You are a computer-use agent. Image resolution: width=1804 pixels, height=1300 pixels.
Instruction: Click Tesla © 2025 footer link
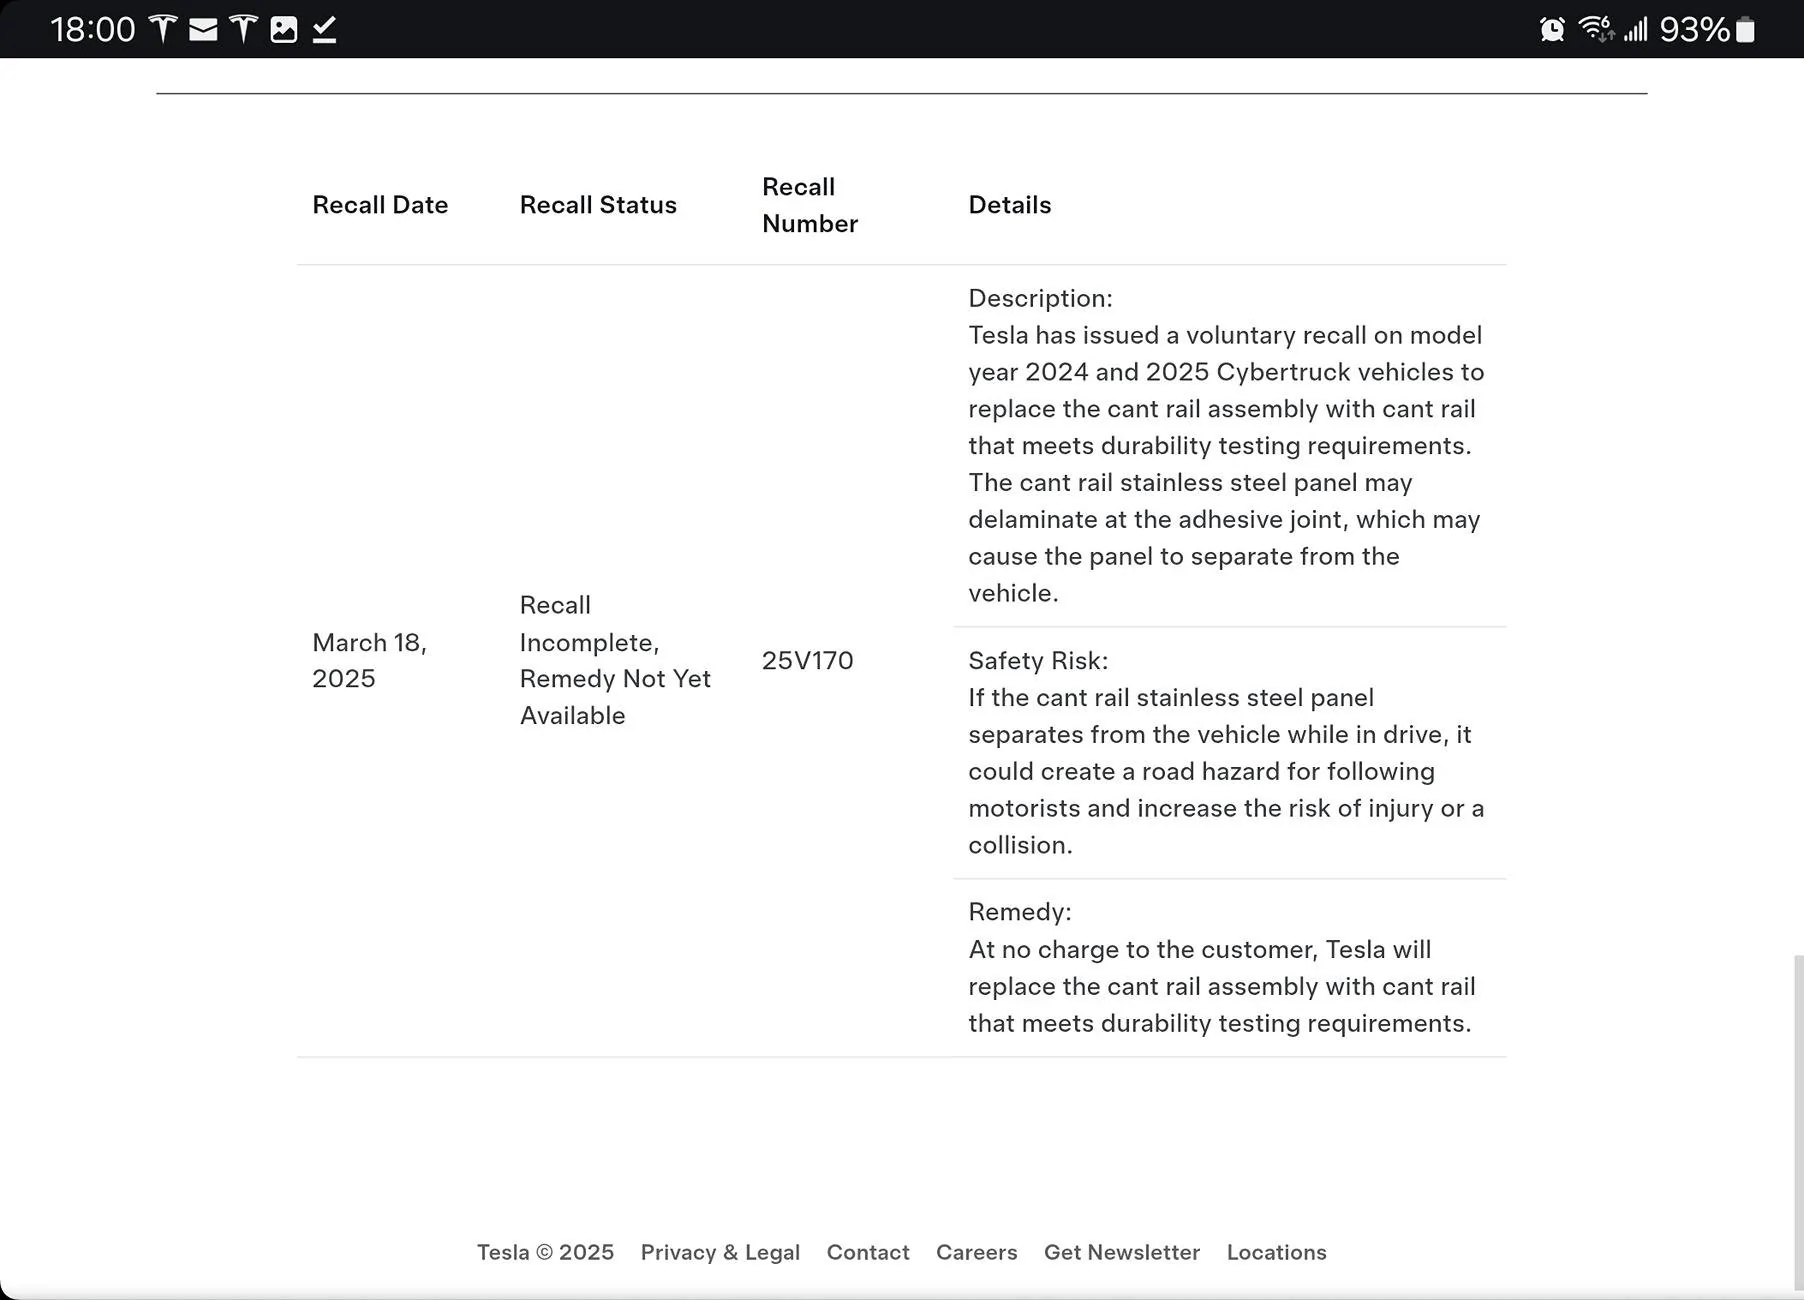pyautogui.click(x=545, y=1252)
